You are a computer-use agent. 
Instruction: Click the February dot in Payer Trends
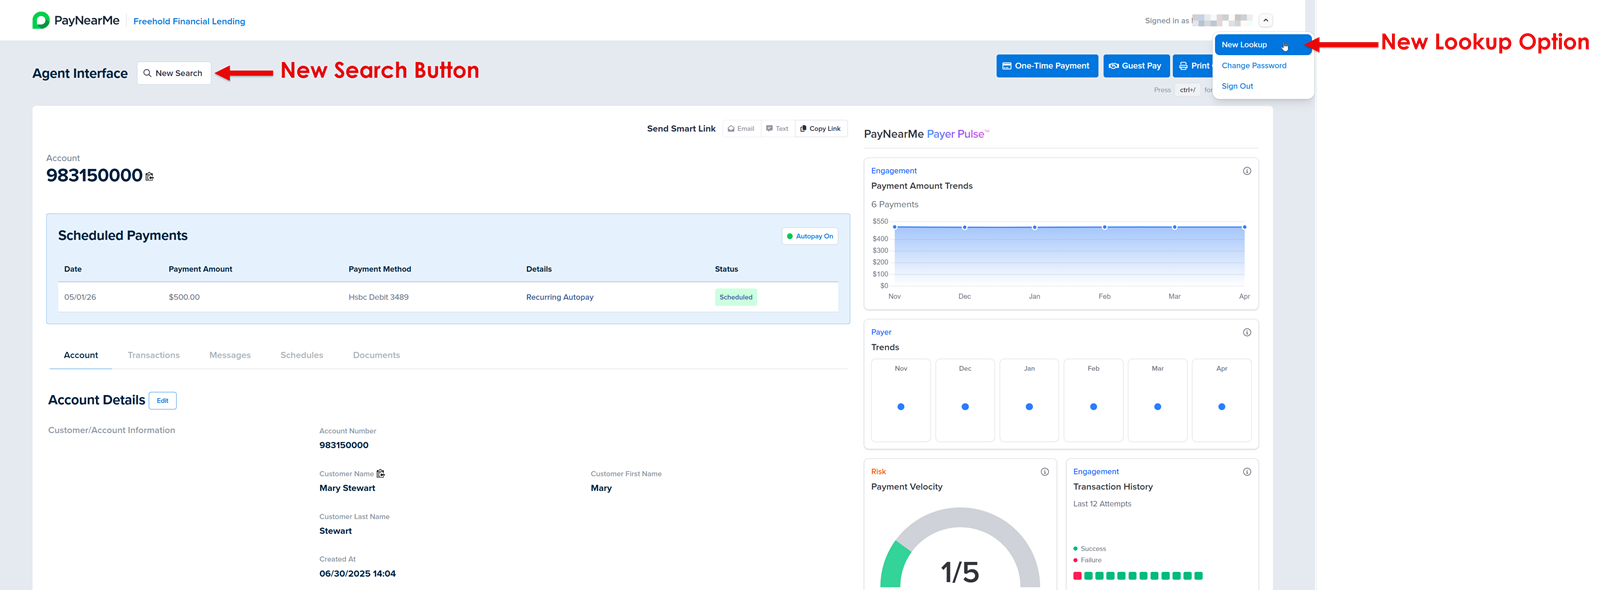(1093, 407)
